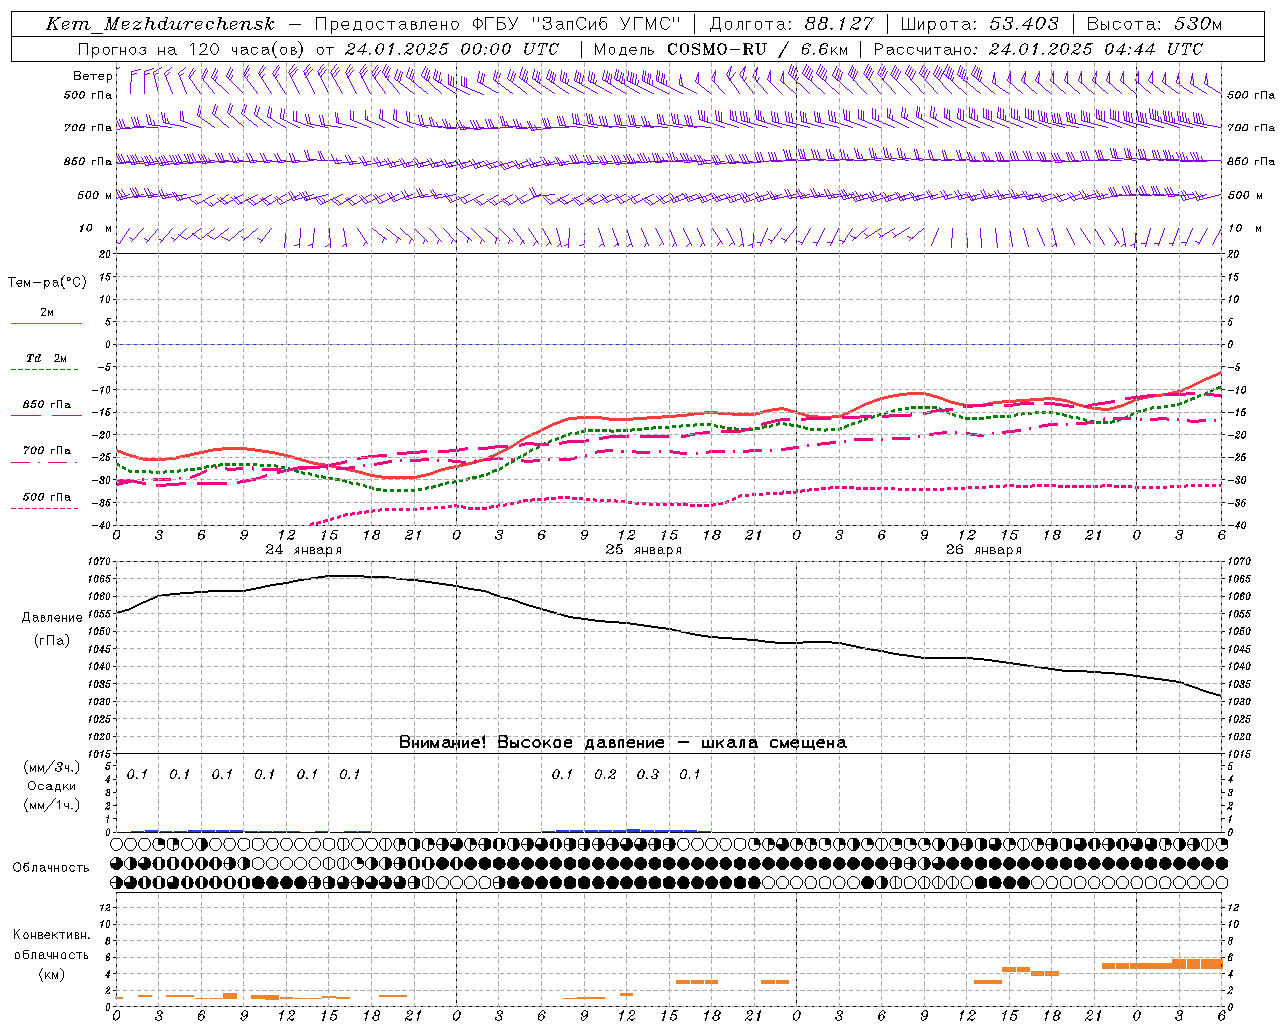Image resolution: width=1280 pixels, height=1024 pixels.
Task: Click the Высота: 530м elevation label
Action: coord(1153,24)
